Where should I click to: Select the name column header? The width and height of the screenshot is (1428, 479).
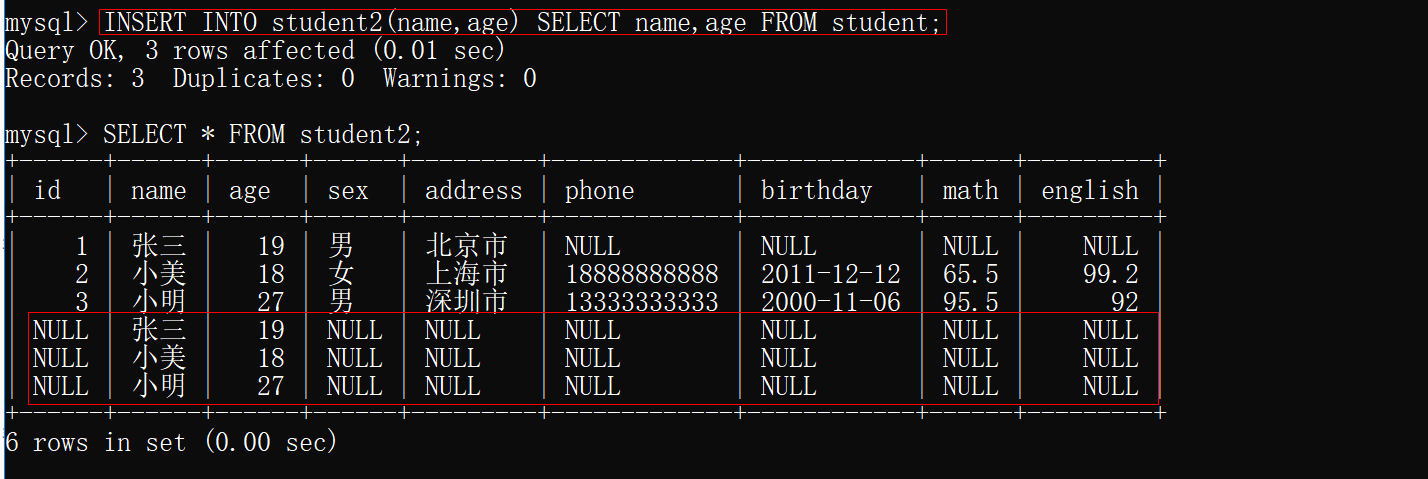click(158, 190)
